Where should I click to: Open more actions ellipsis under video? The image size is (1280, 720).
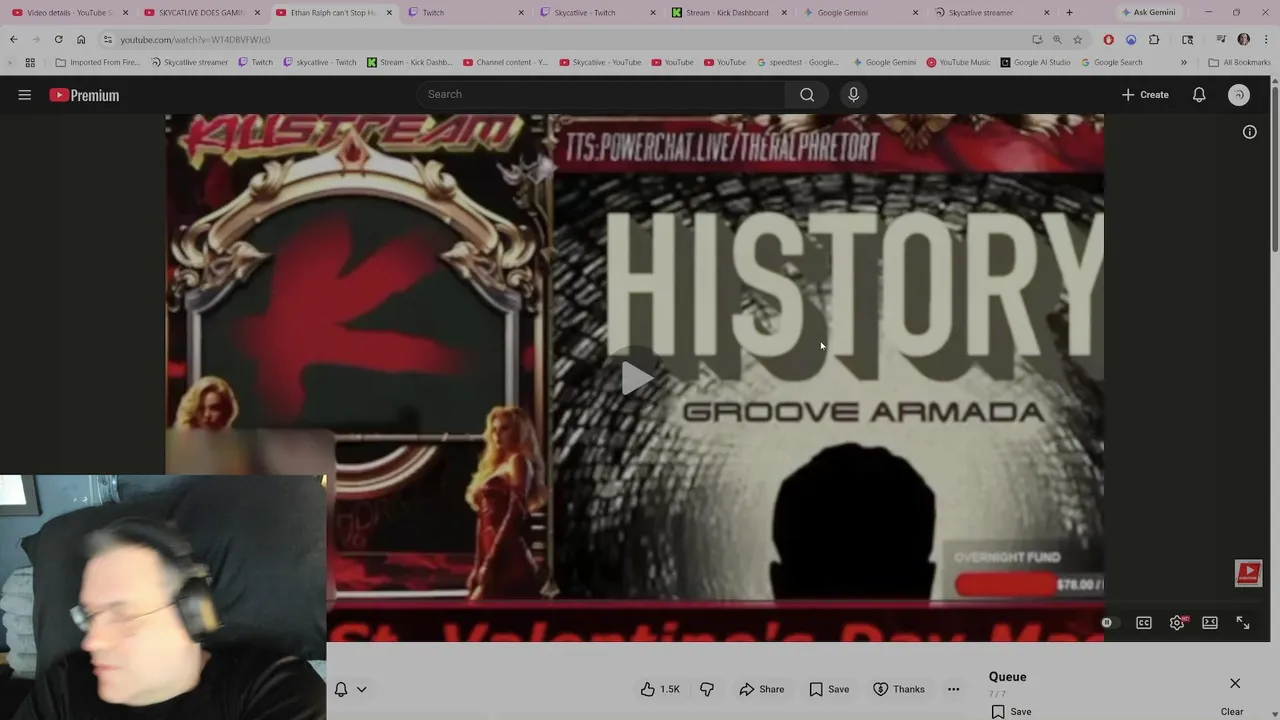[x=953, y=689]
